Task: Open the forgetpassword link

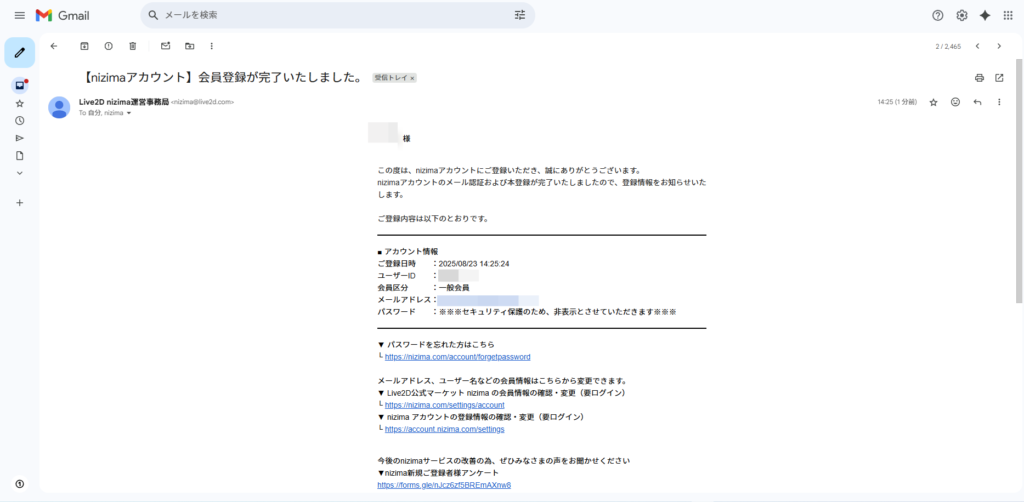Action: click(457, 357)
